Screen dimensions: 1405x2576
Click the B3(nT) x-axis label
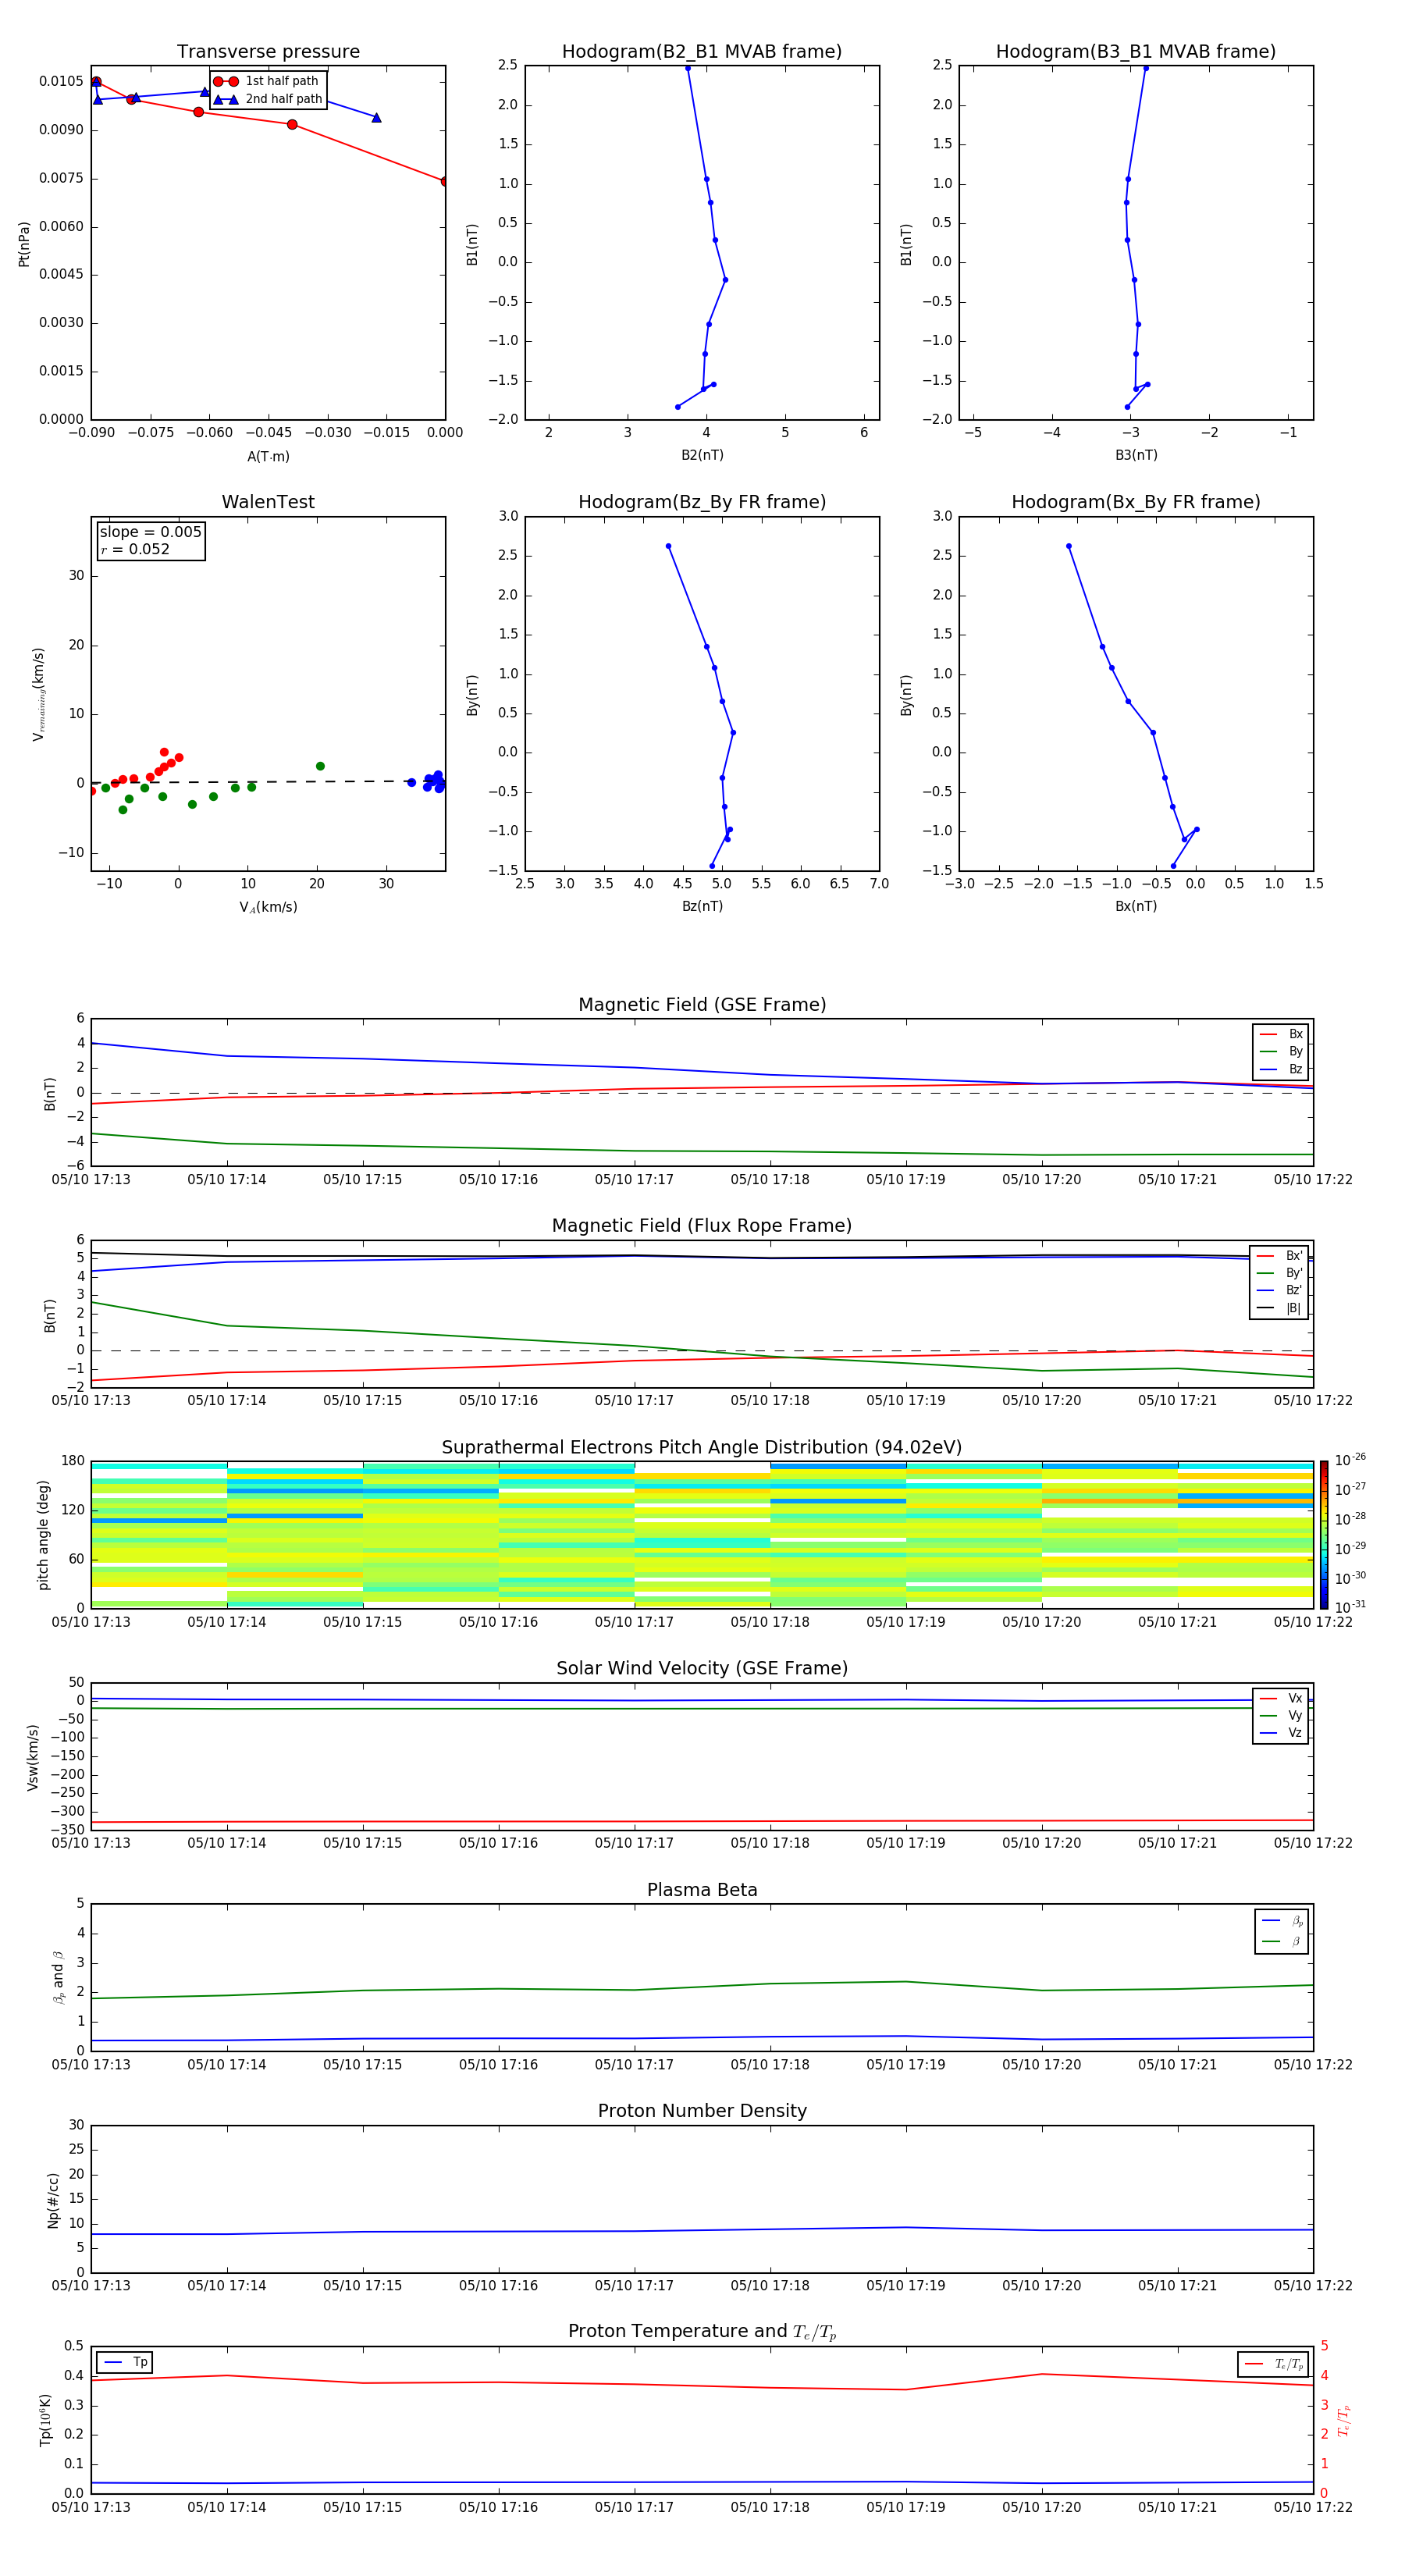pyautogui.click(x=1136, y=455)
